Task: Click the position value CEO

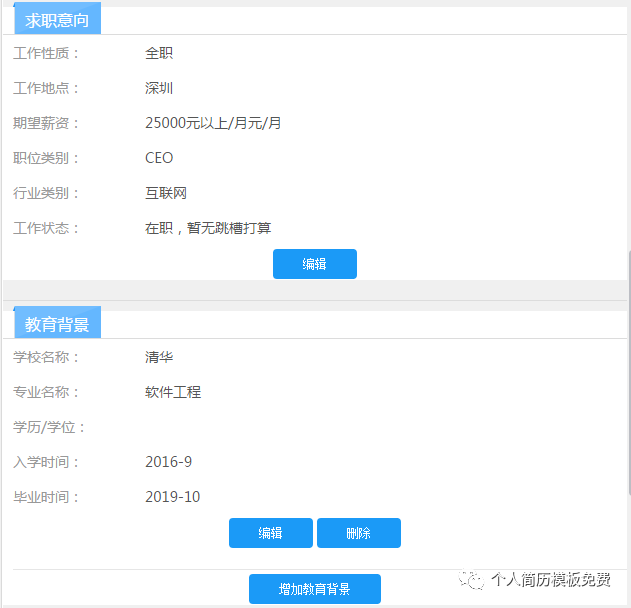Action: click(x=159, y=158)
